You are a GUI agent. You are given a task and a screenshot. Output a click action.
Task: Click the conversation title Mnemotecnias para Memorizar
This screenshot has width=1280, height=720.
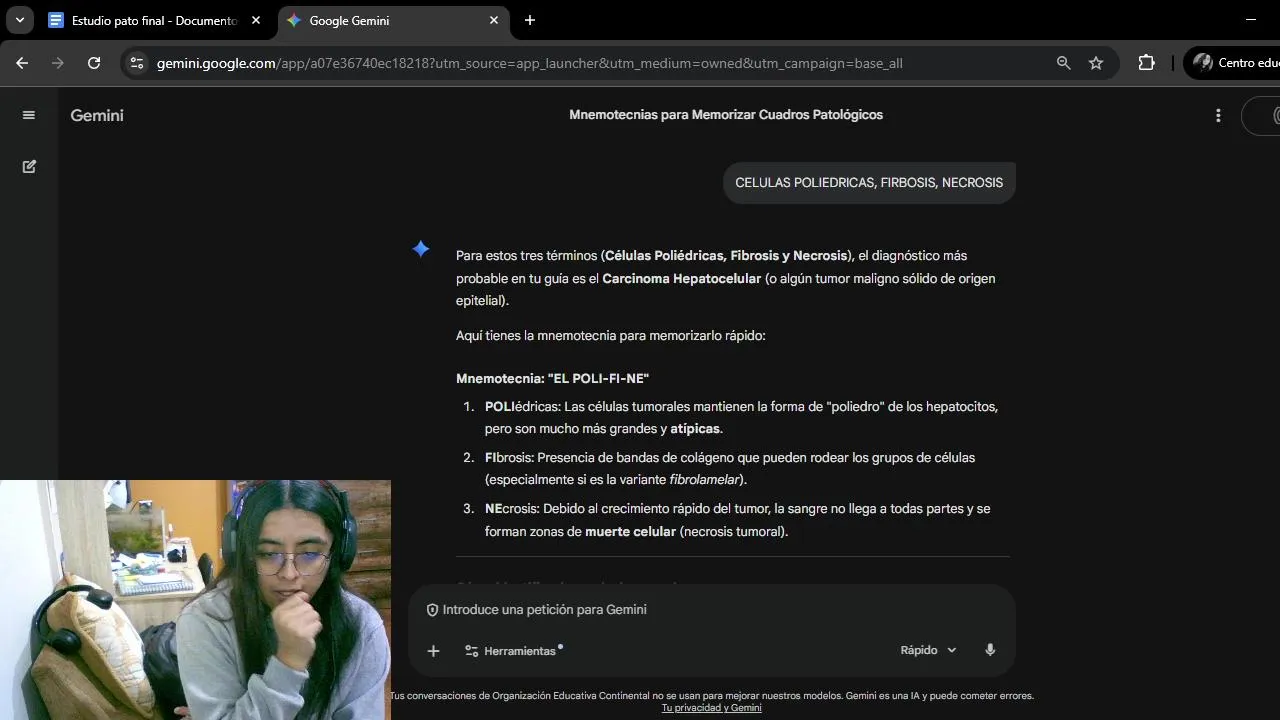point(726,115)
